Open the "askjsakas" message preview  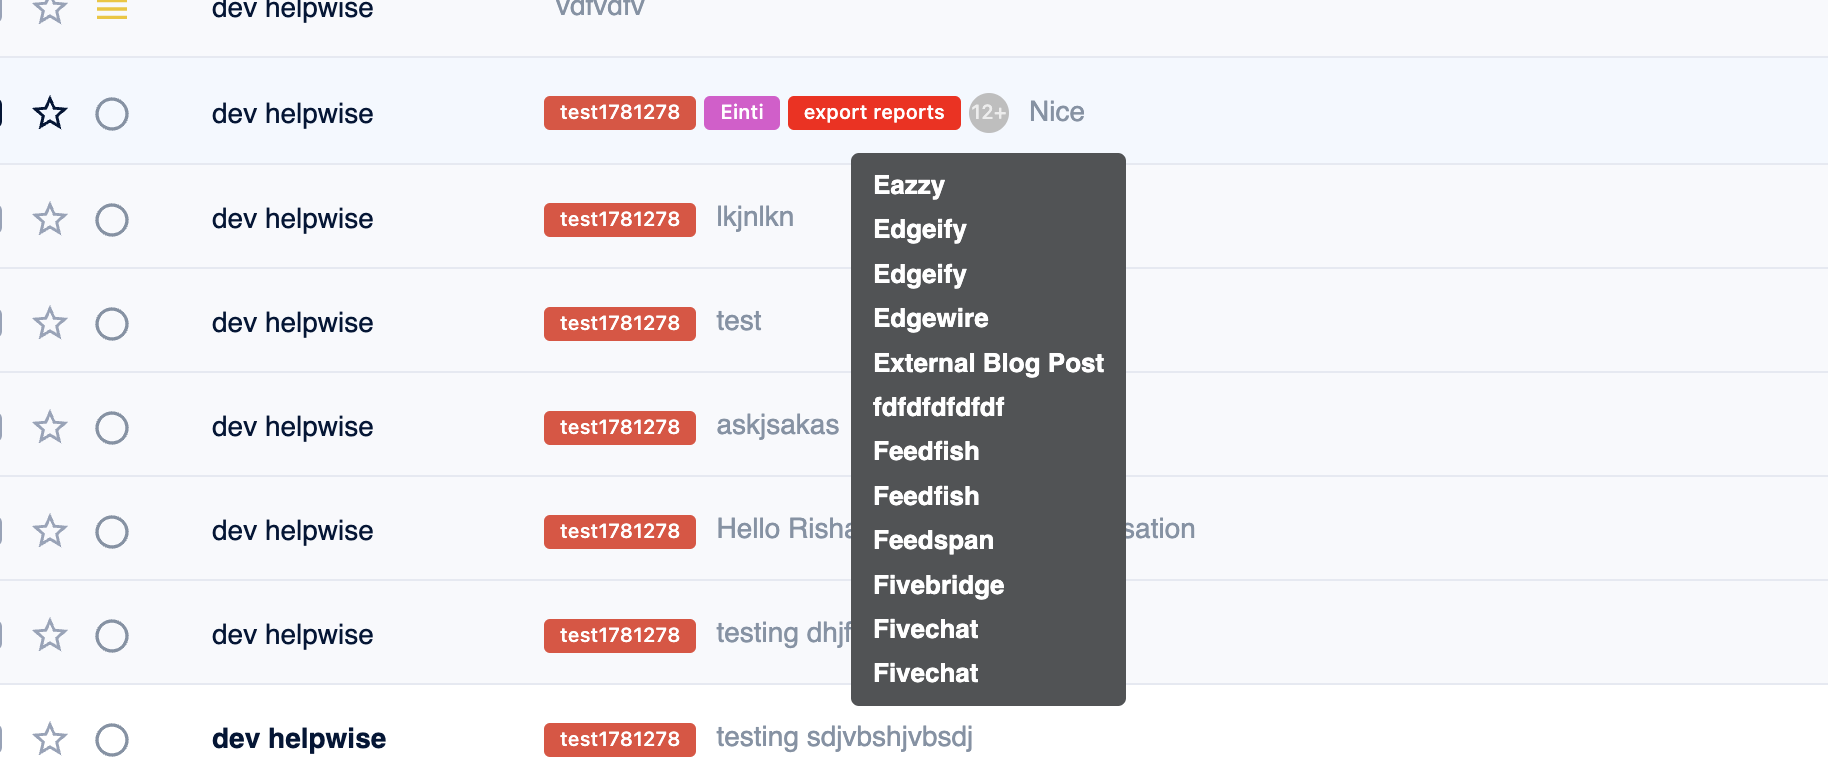click(x=777, y=425)
